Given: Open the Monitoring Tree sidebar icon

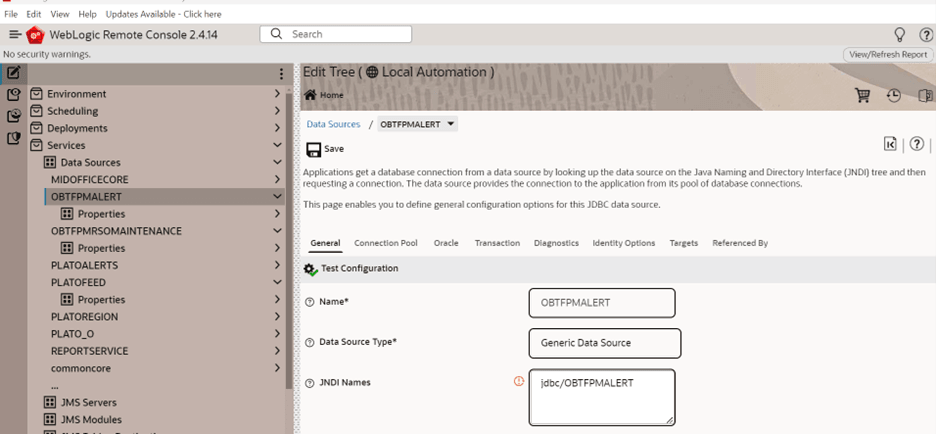Looking at the screenshot, I should tap(14, 116).
